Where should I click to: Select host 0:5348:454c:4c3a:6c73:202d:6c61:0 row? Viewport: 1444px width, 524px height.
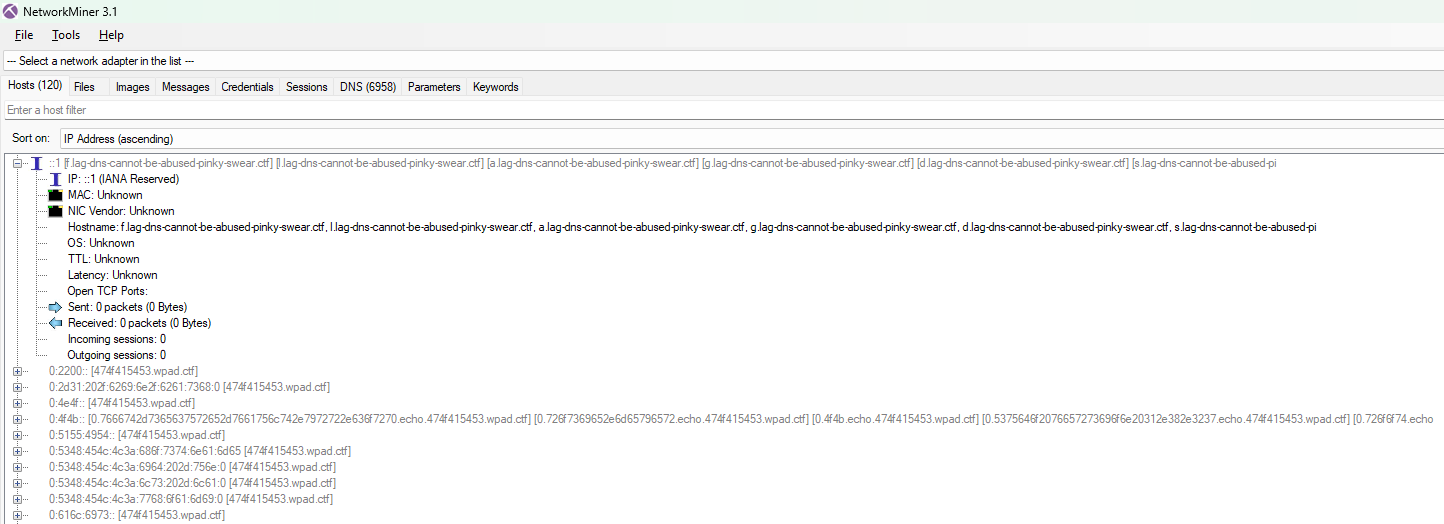coord(189,483)
